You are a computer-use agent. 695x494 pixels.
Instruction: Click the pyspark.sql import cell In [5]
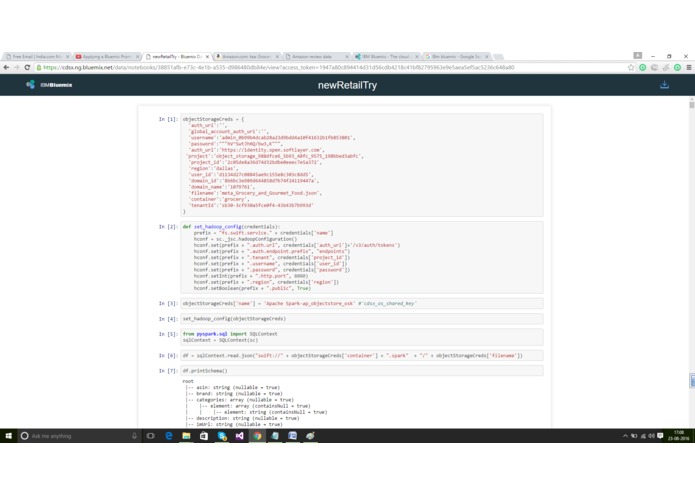click(362, 337)
